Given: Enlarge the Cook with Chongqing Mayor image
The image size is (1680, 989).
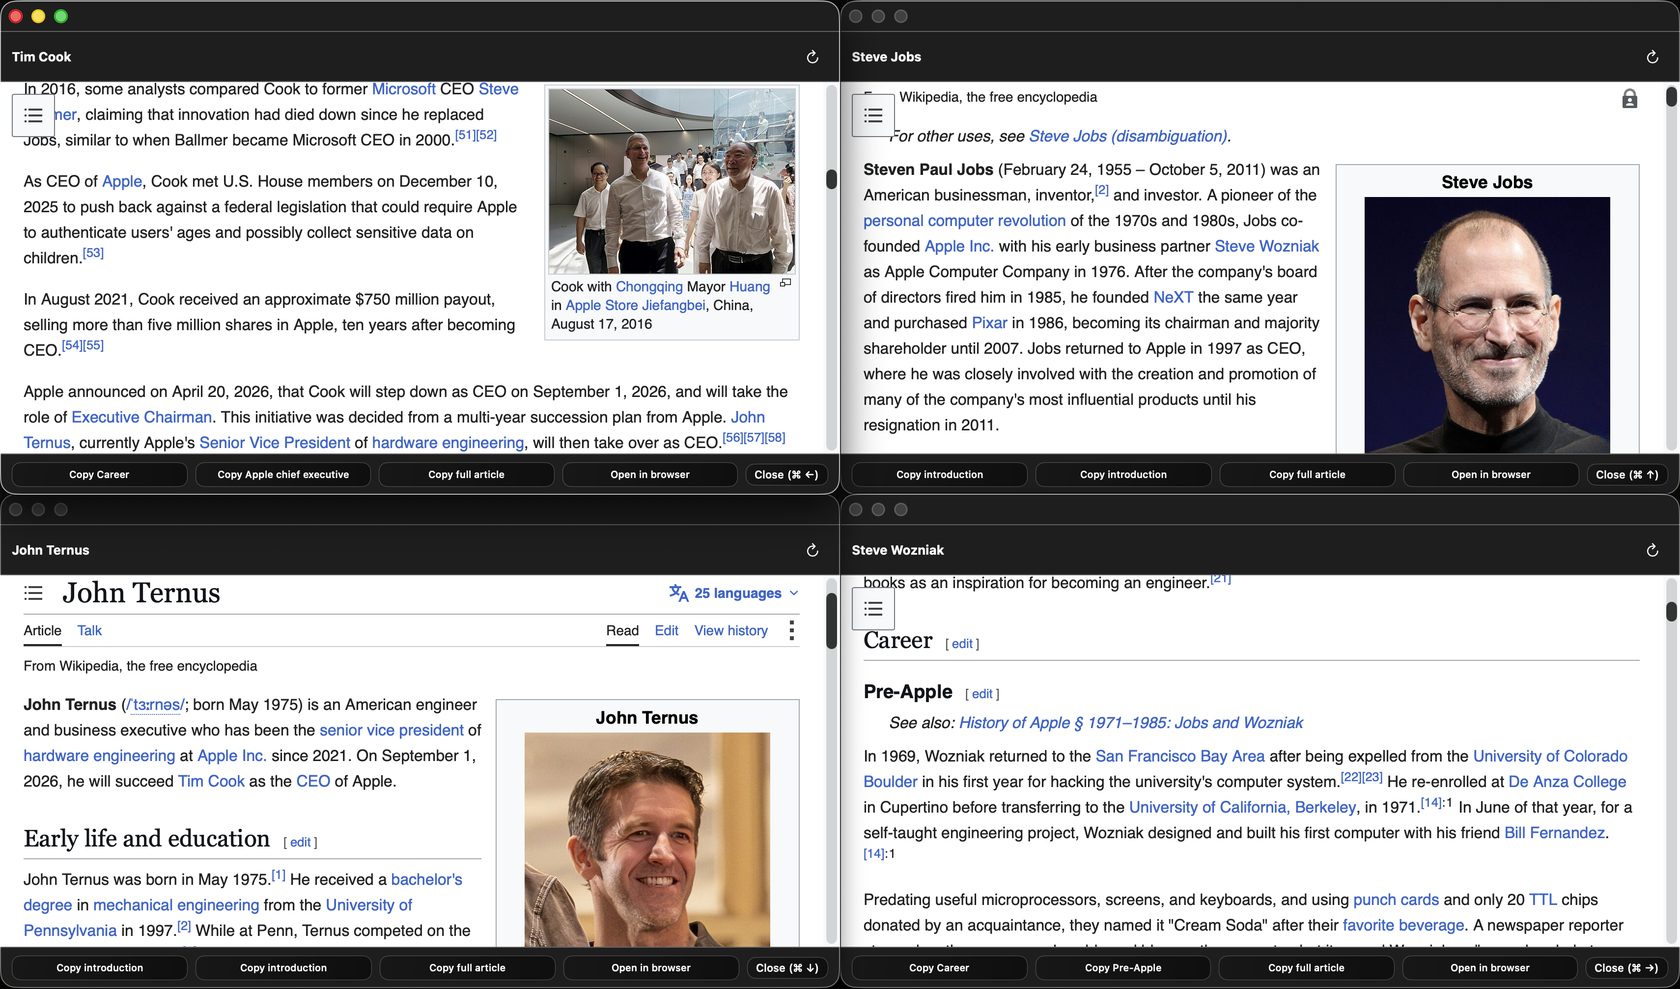Looking at the screenshot, I should coord(785,283).
